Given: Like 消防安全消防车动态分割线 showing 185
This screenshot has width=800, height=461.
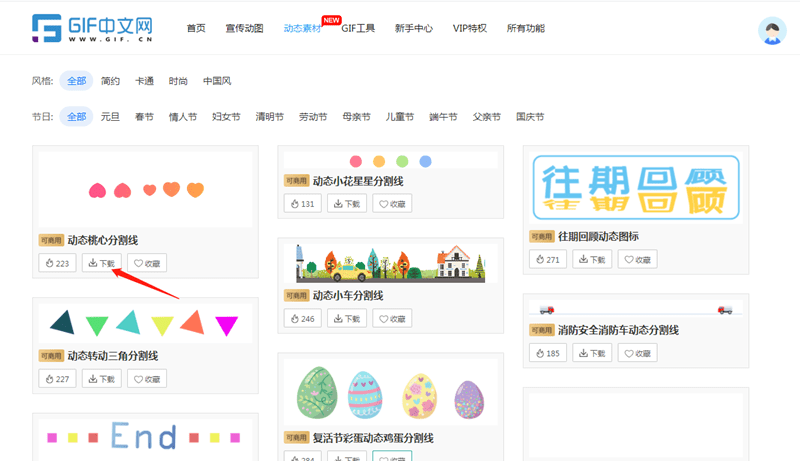Looking at the screenshot, I should [x=548, y=353].
